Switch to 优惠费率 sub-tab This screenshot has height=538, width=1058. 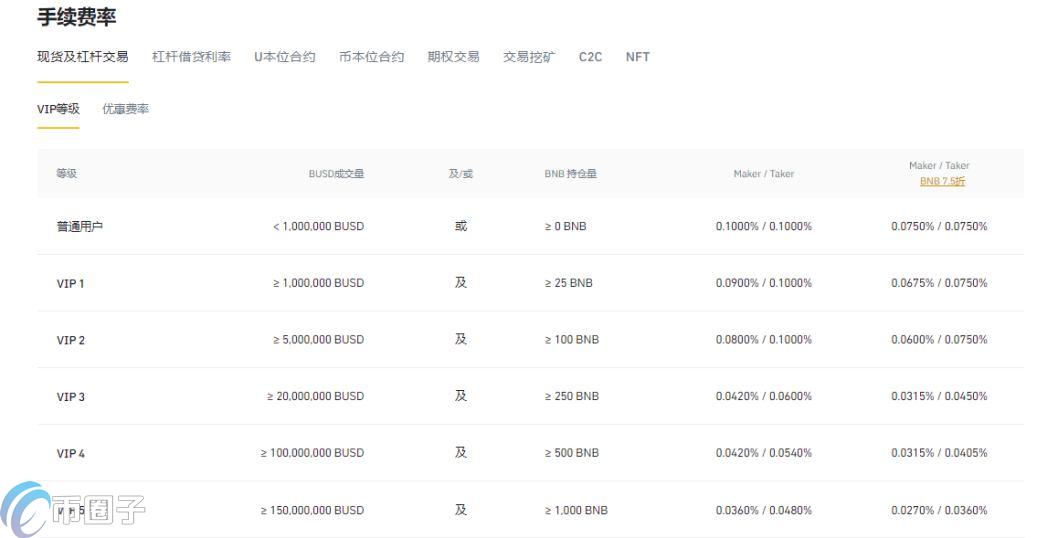126,109
